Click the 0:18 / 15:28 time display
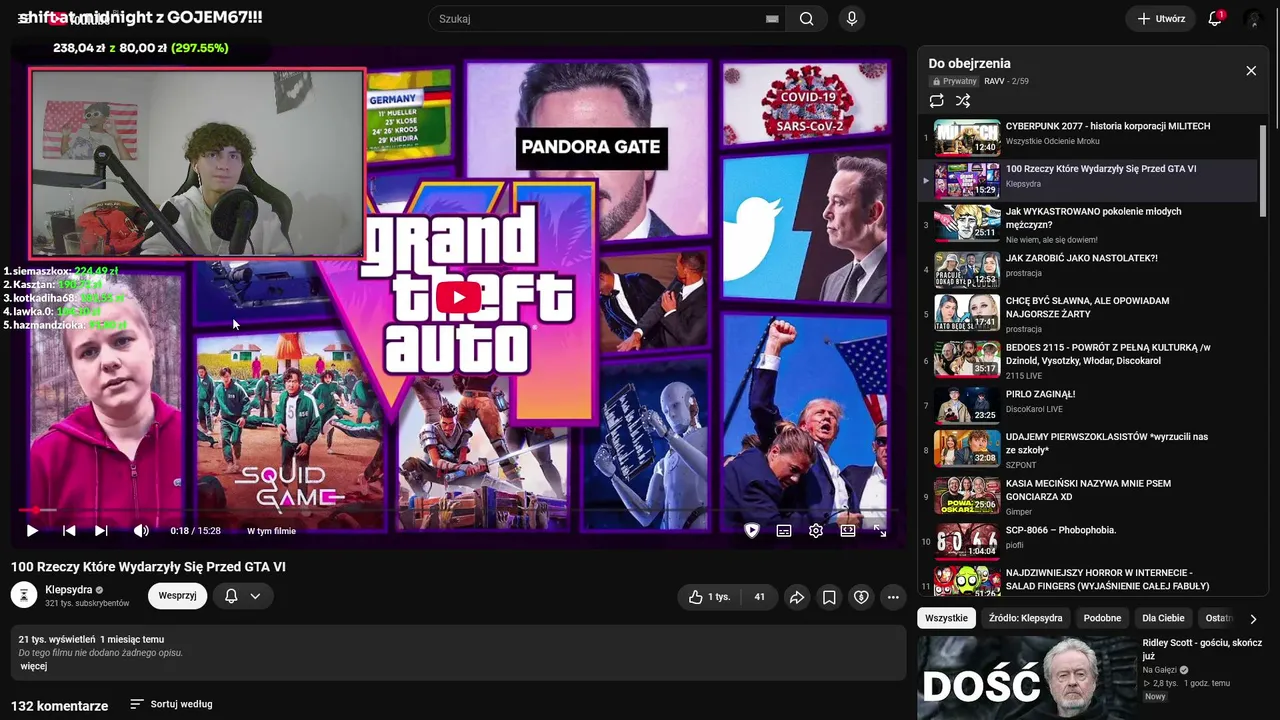The image size is (1280, 720). 195,531
